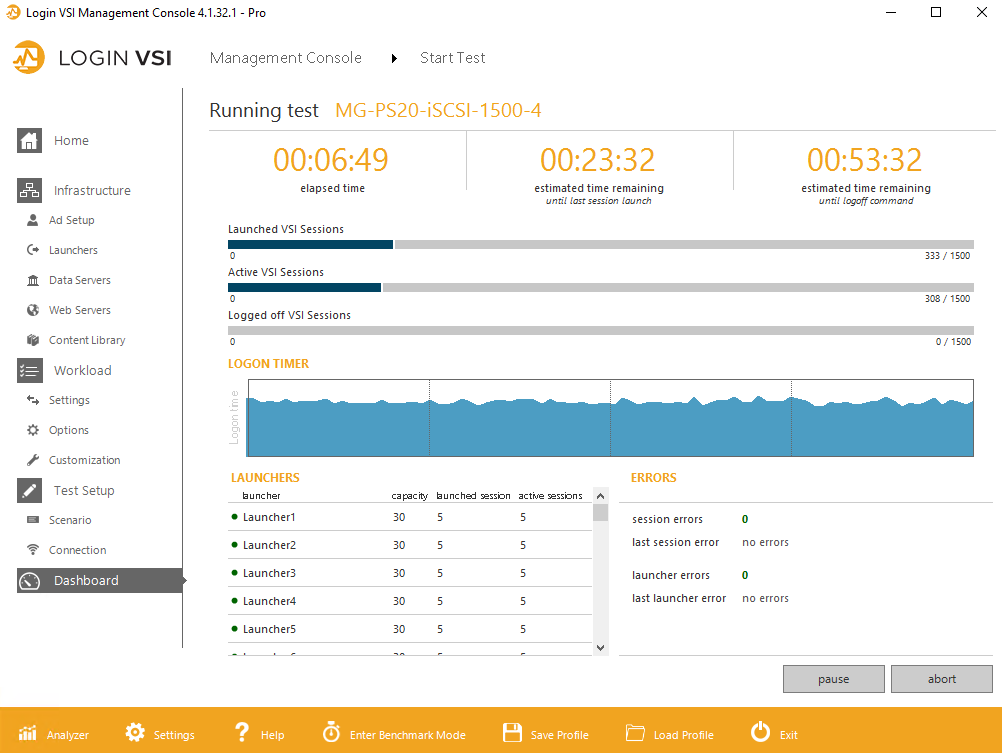Screen dimensions: 1002x753
Task: Open the Scenario sidebar entry
Action: click(70, 520)
